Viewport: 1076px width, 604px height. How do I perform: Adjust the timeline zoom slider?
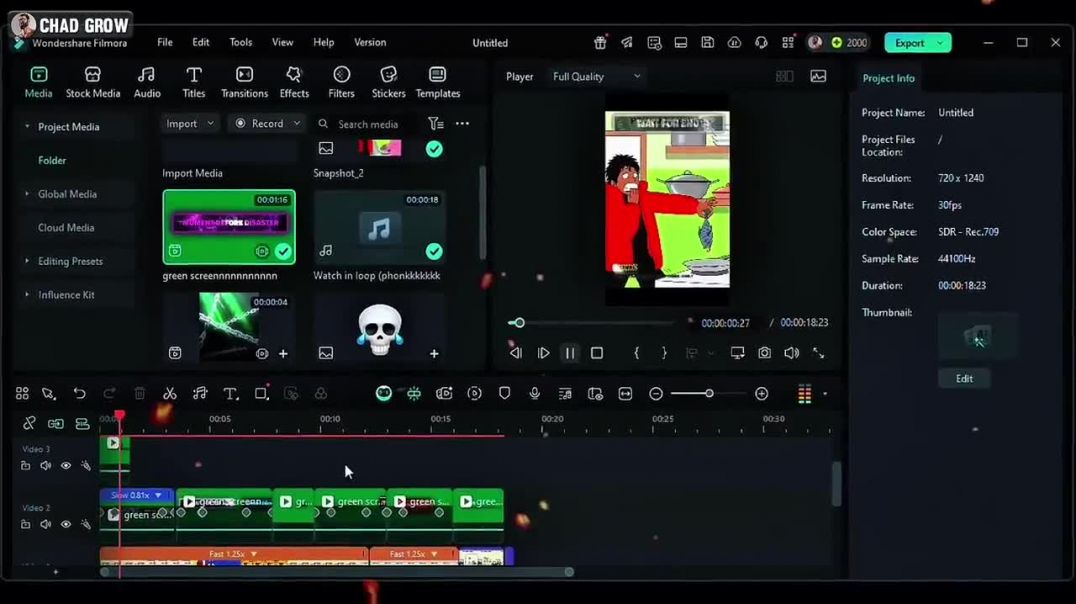click(x=709, y=394)
